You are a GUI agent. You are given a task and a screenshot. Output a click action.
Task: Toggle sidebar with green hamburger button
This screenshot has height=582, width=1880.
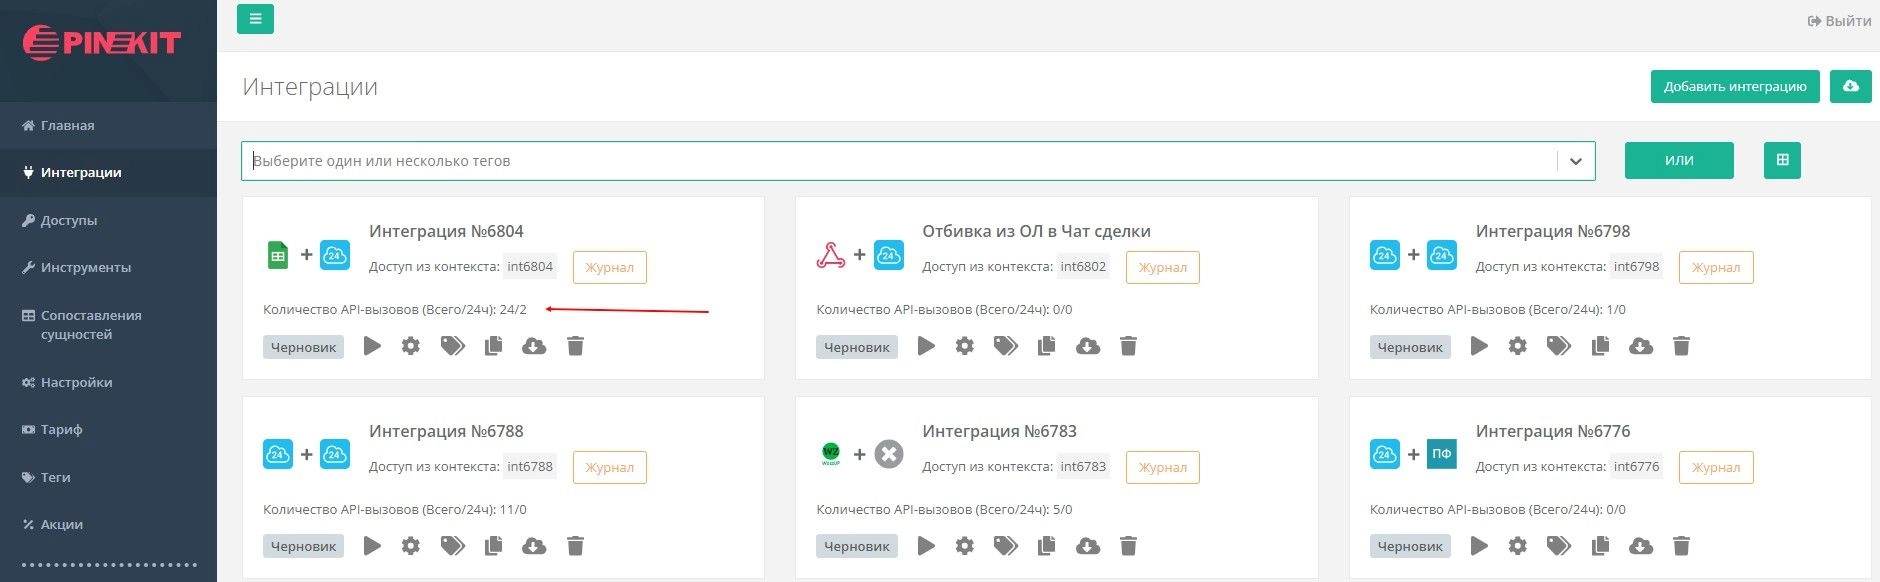point(255,19)
